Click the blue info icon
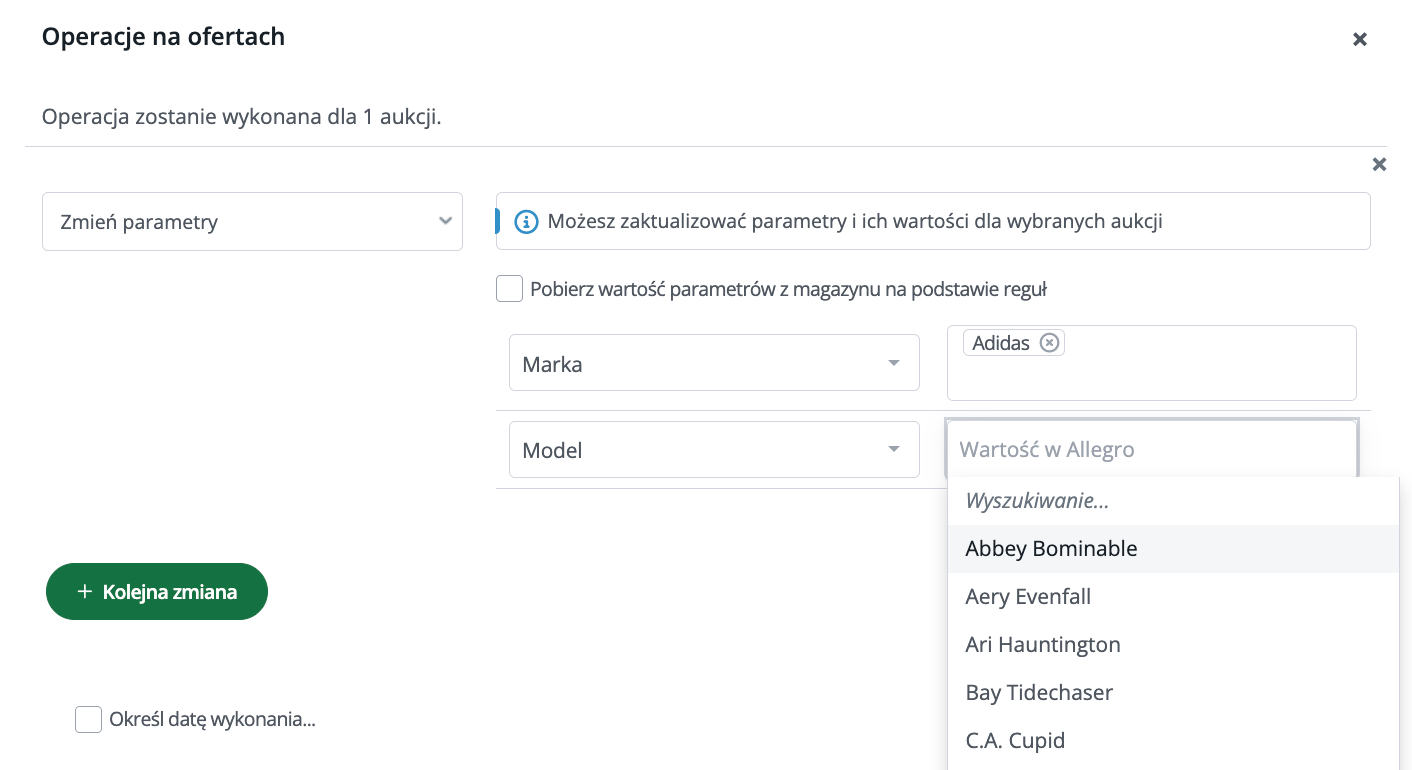This screenshot has height=770, width=1412. [526, 222]
